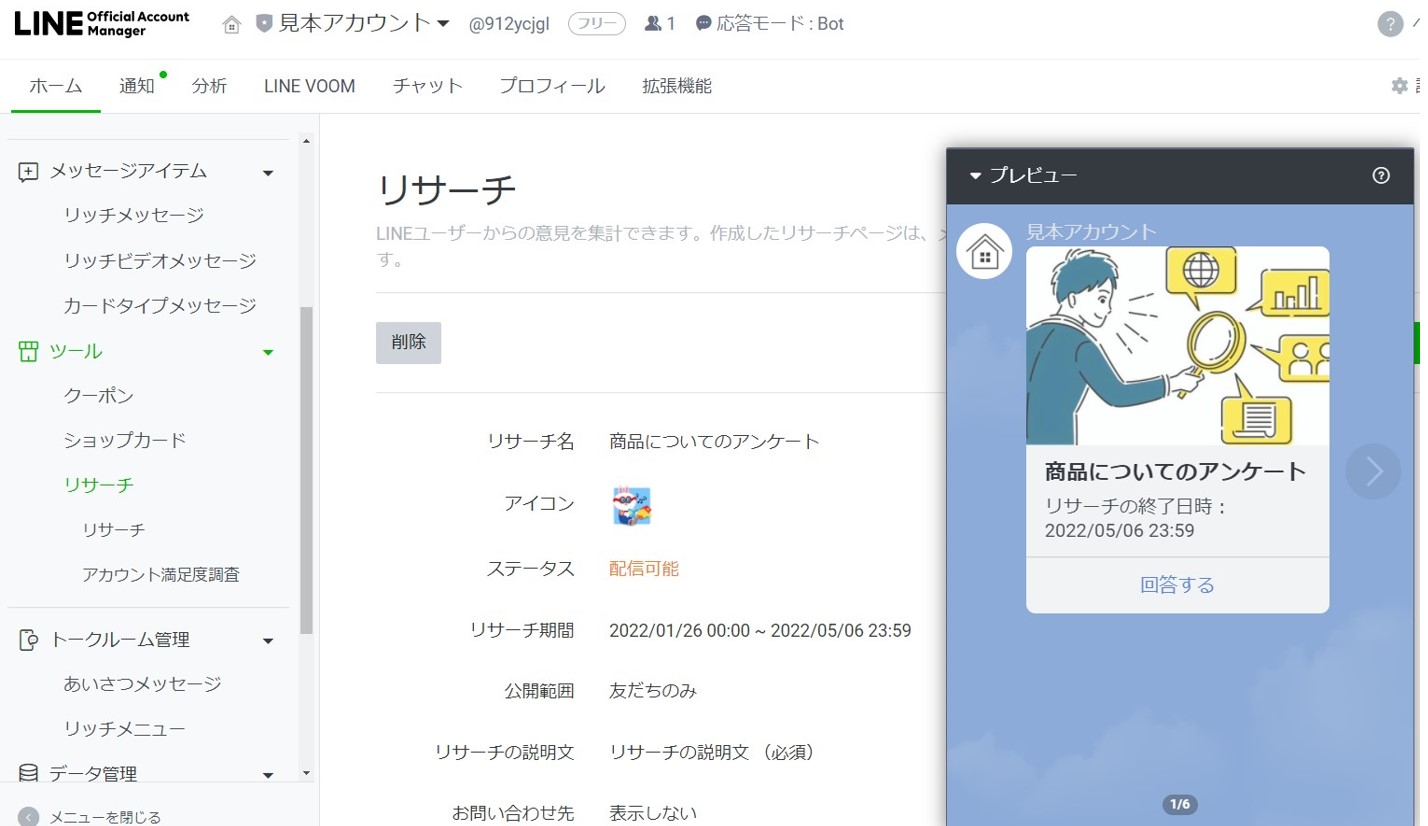This screenshot has height=826, width=1428.
Task: Click the survey icon thumbnail next to アイコン
Action: (631, 506)
